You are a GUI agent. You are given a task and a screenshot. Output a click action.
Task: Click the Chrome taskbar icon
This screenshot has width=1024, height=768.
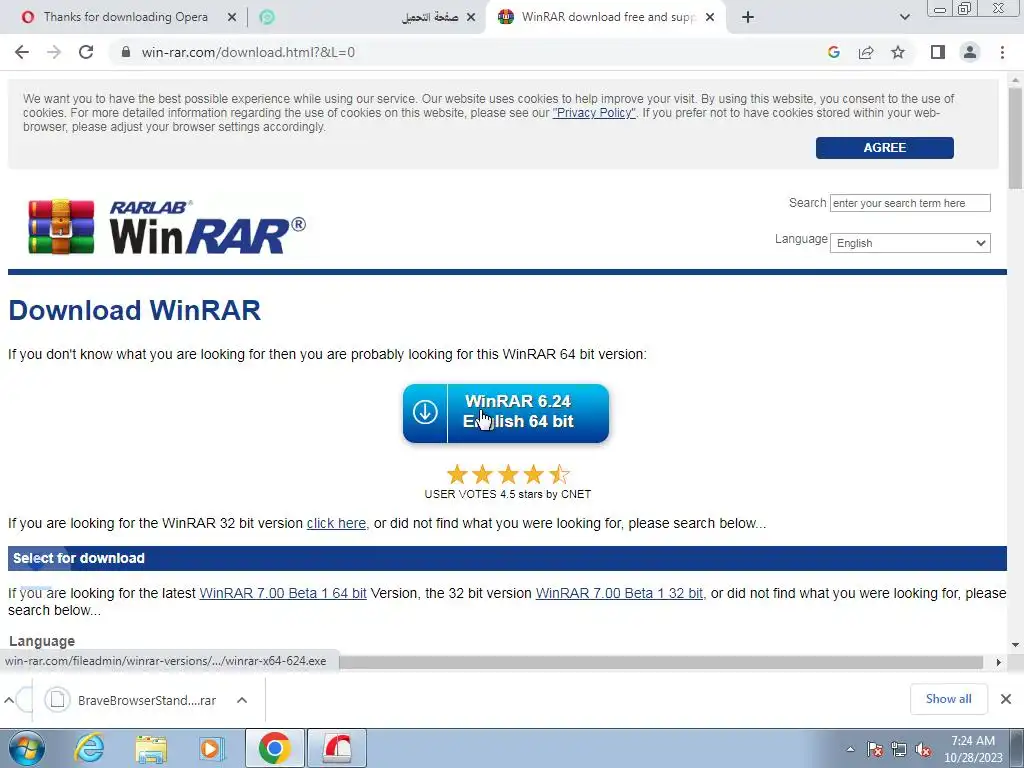coord(274,748)
